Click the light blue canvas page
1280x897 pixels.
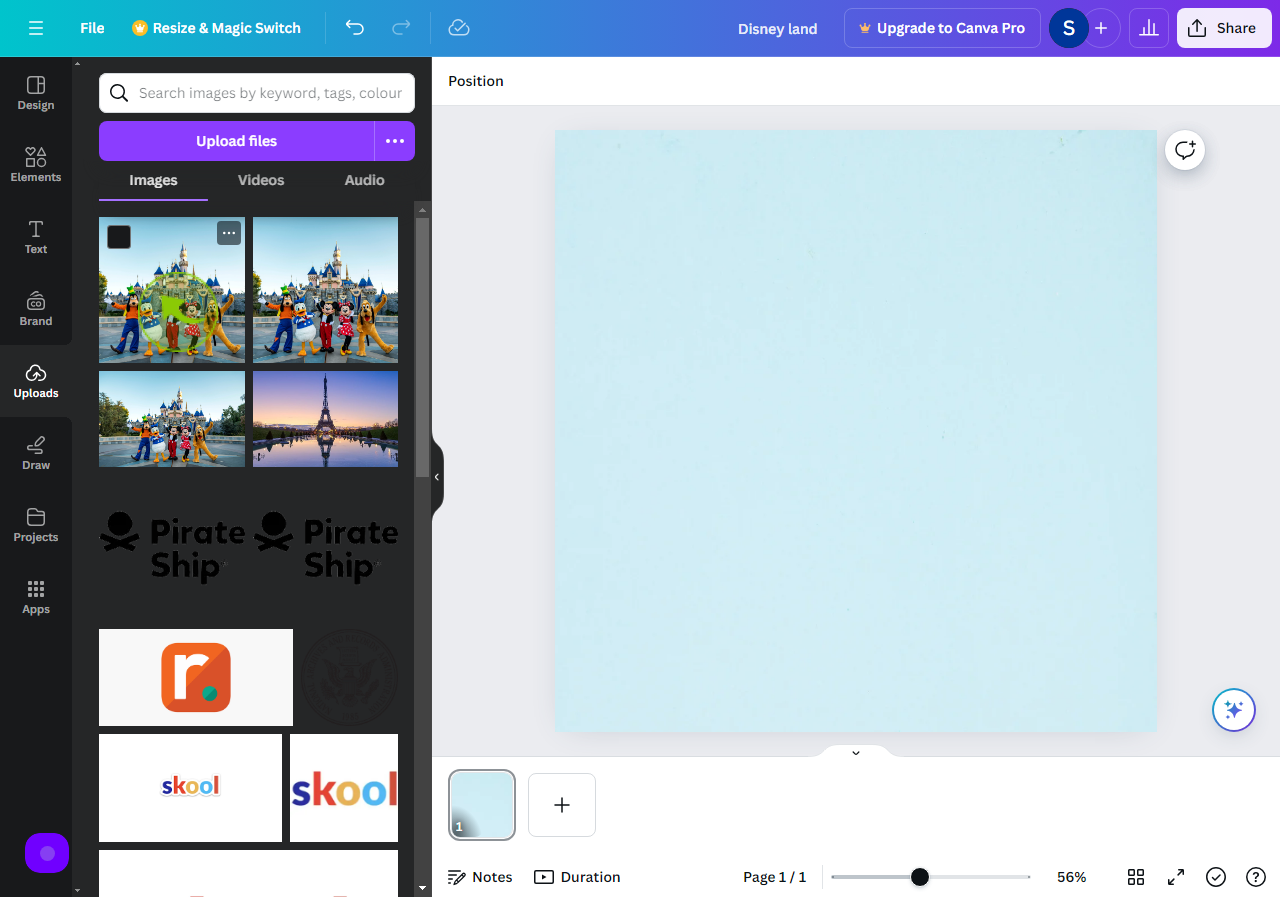coord(856,430)
